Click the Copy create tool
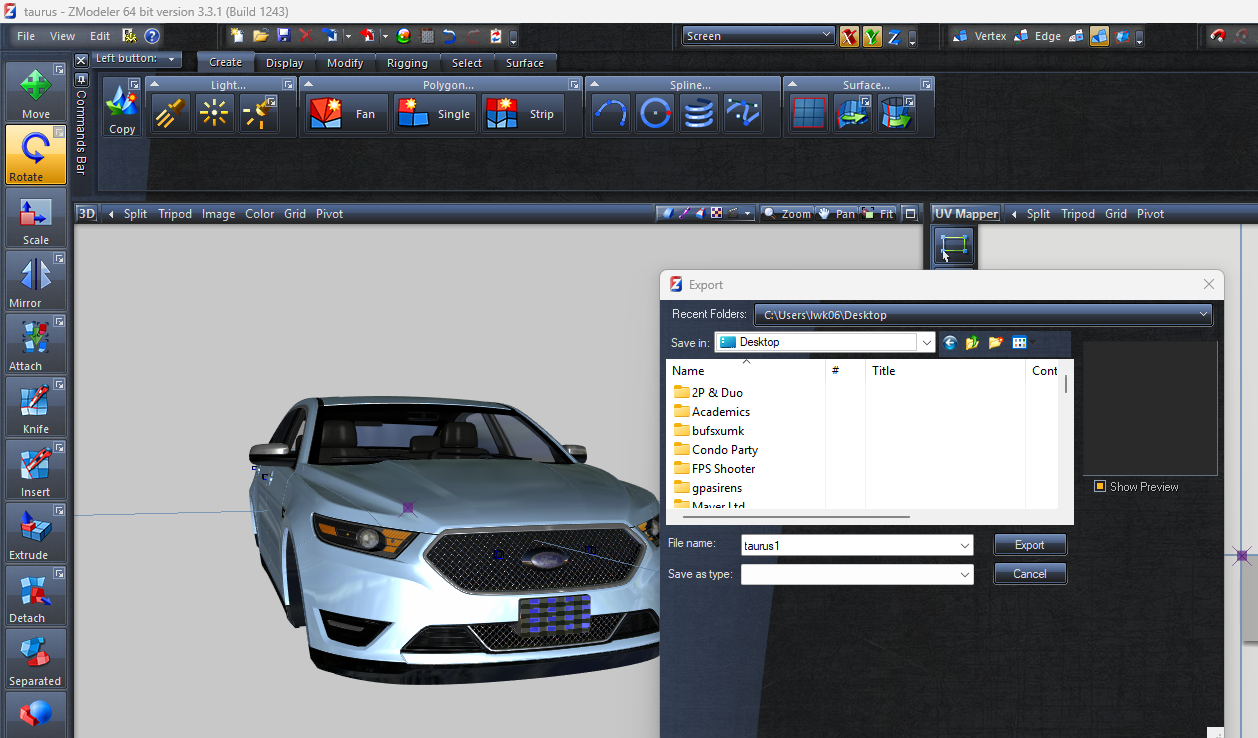The image size is (1258, 738). (x=122, y=108)
